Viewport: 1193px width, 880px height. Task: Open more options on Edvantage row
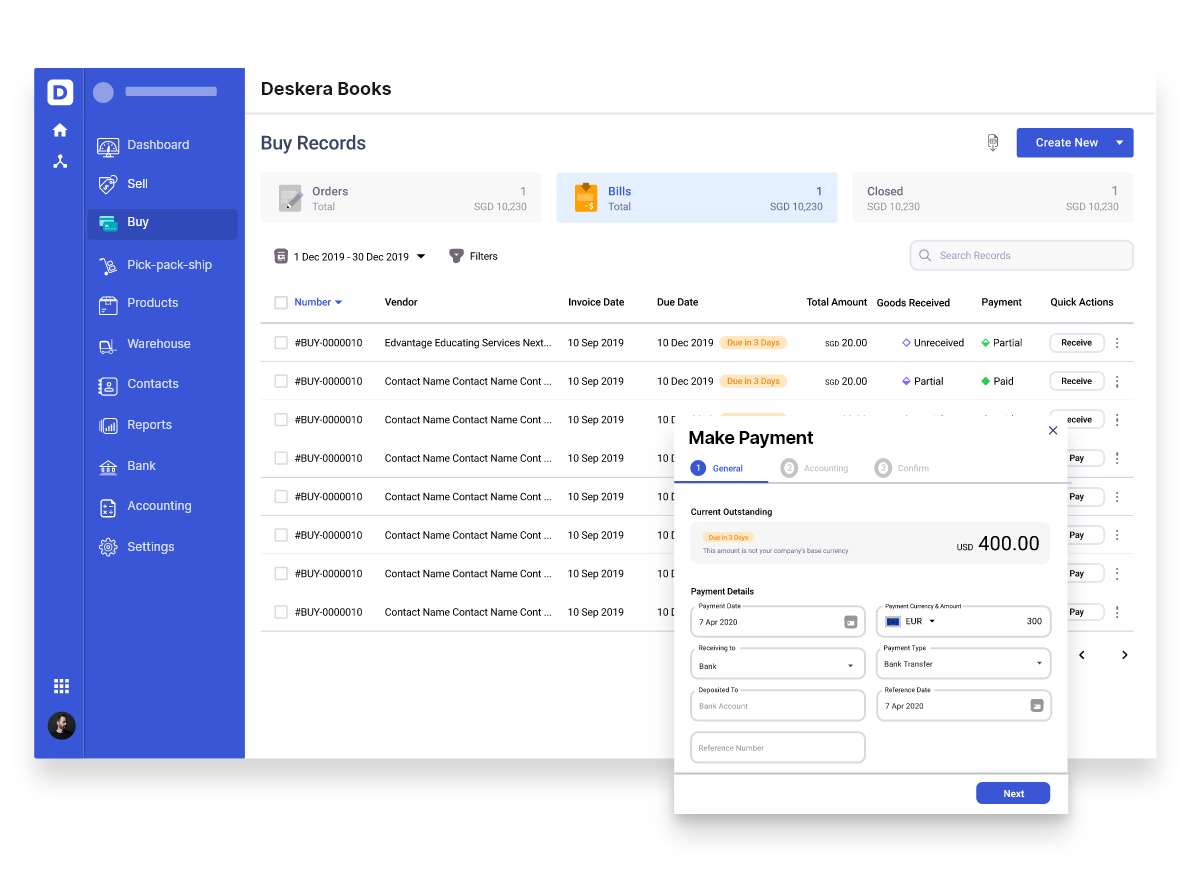[1117, 343]
